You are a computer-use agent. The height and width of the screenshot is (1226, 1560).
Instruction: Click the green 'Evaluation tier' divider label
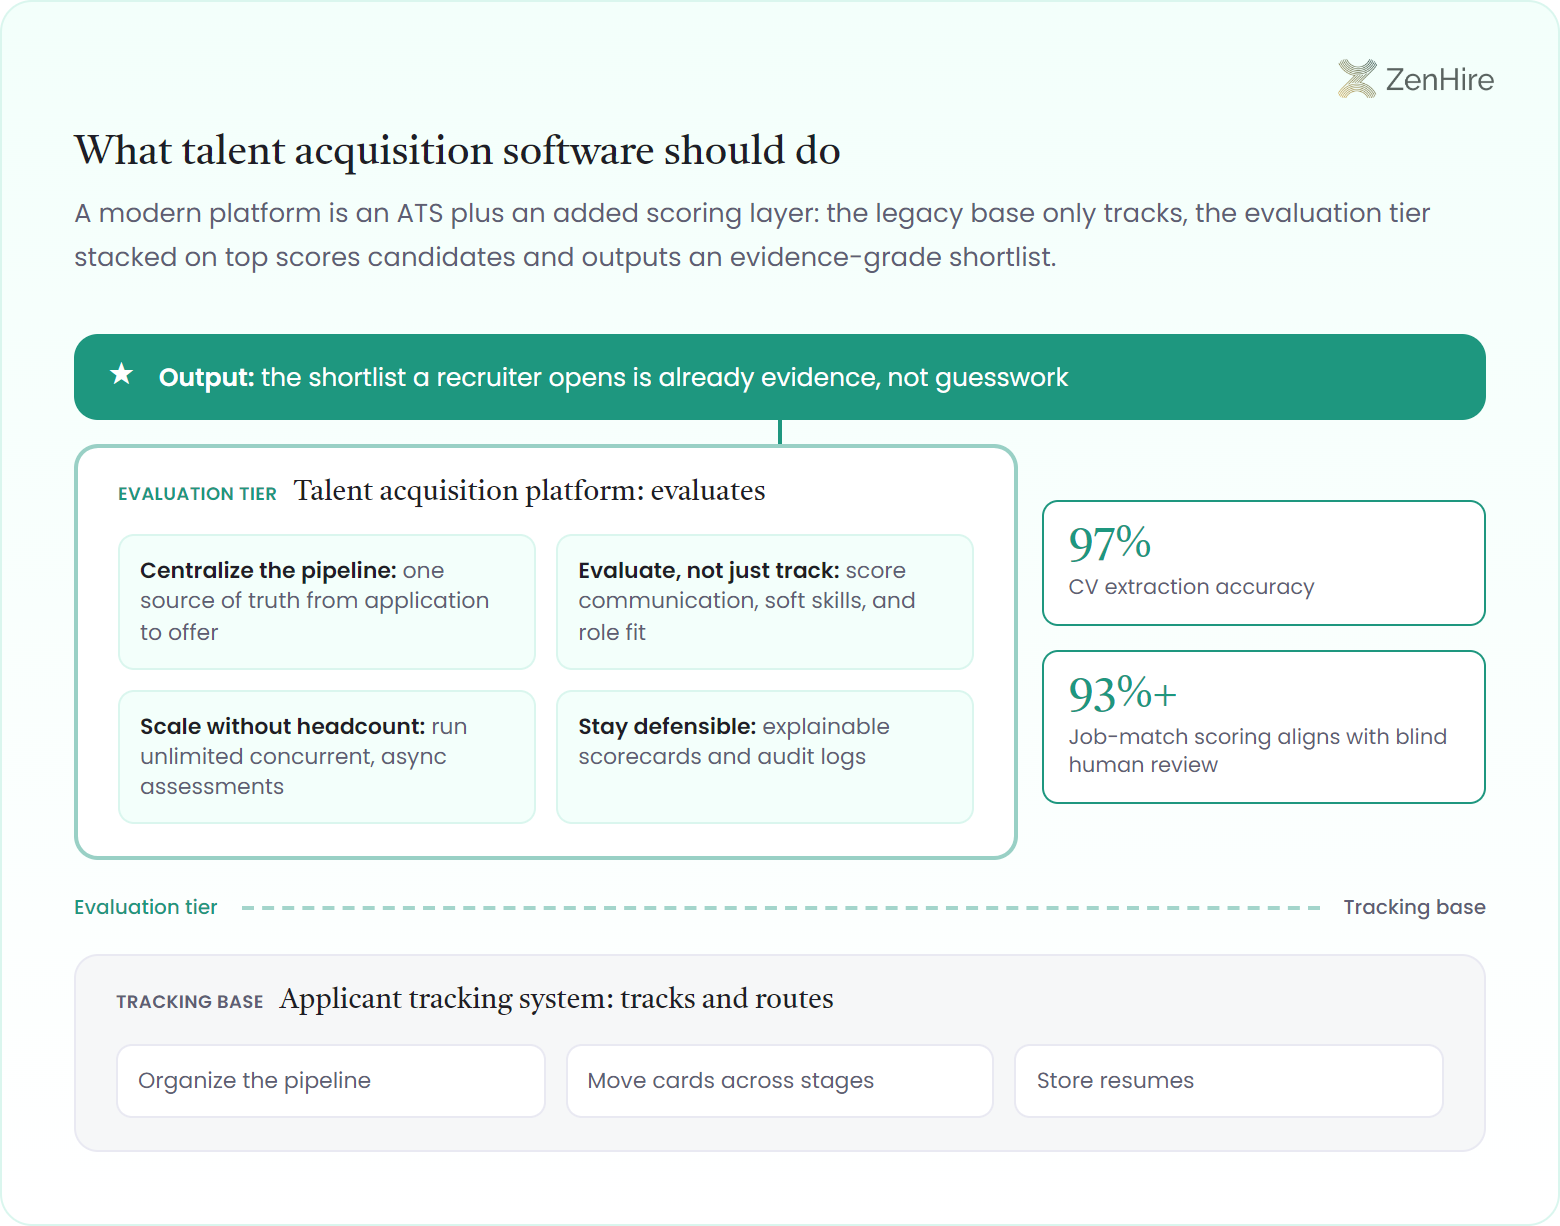tap(146, 907)
